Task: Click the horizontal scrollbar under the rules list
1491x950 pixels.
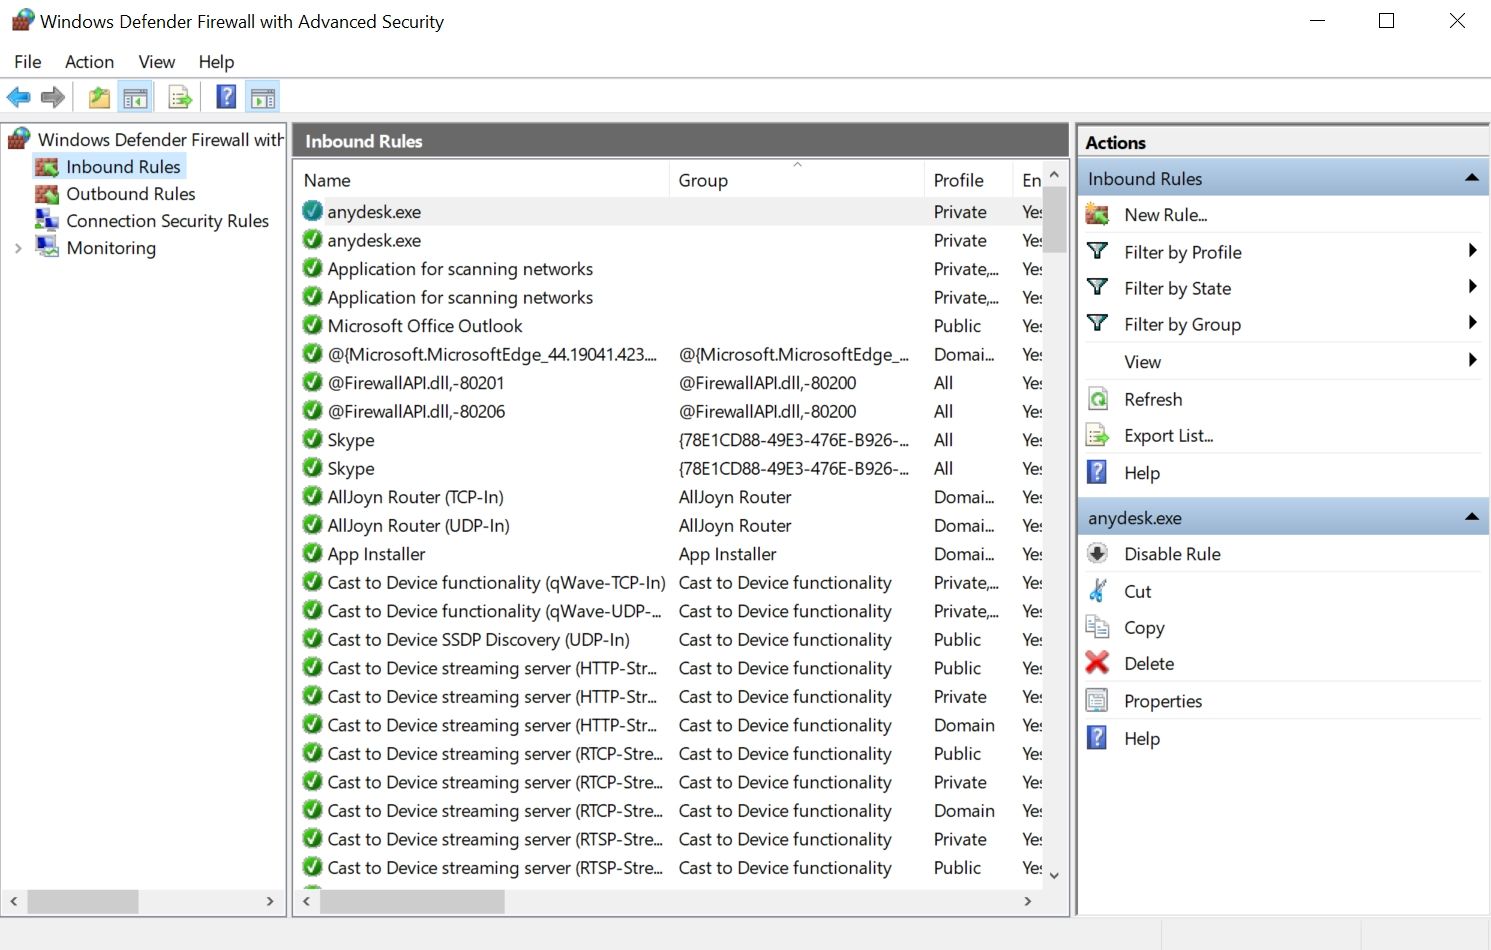Action: pyautogui.click(x=412, y=902)
